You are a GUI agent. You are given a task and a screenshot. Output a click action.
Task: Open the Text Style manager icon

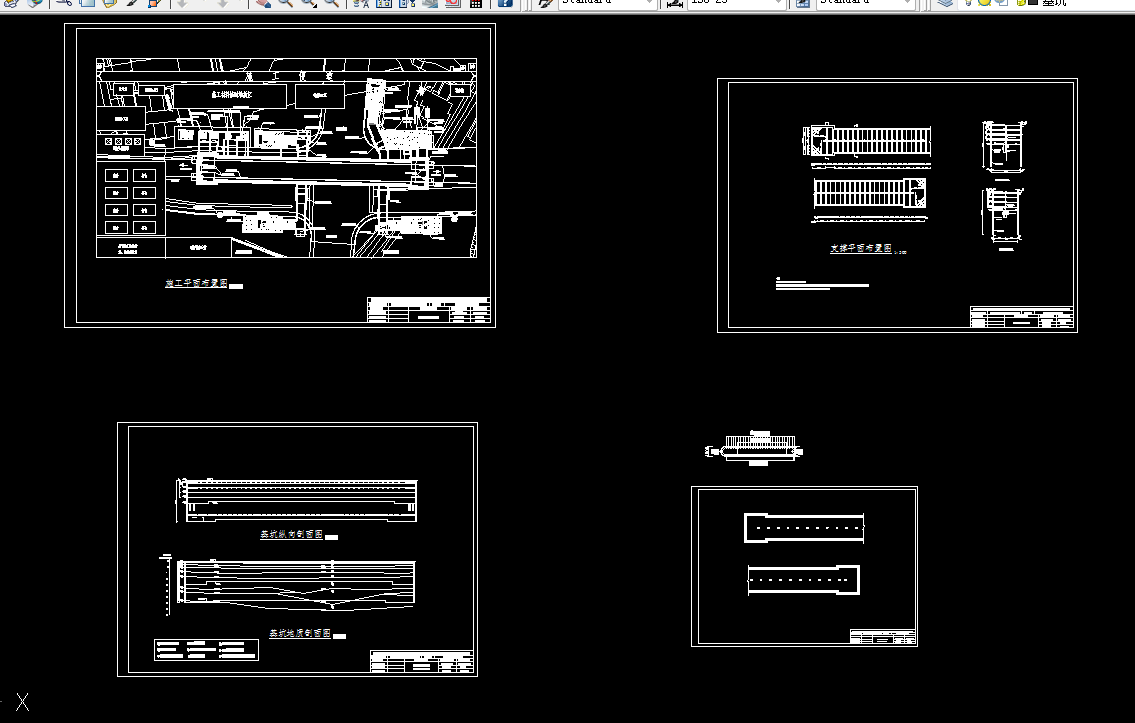click(x=546, y=2)
